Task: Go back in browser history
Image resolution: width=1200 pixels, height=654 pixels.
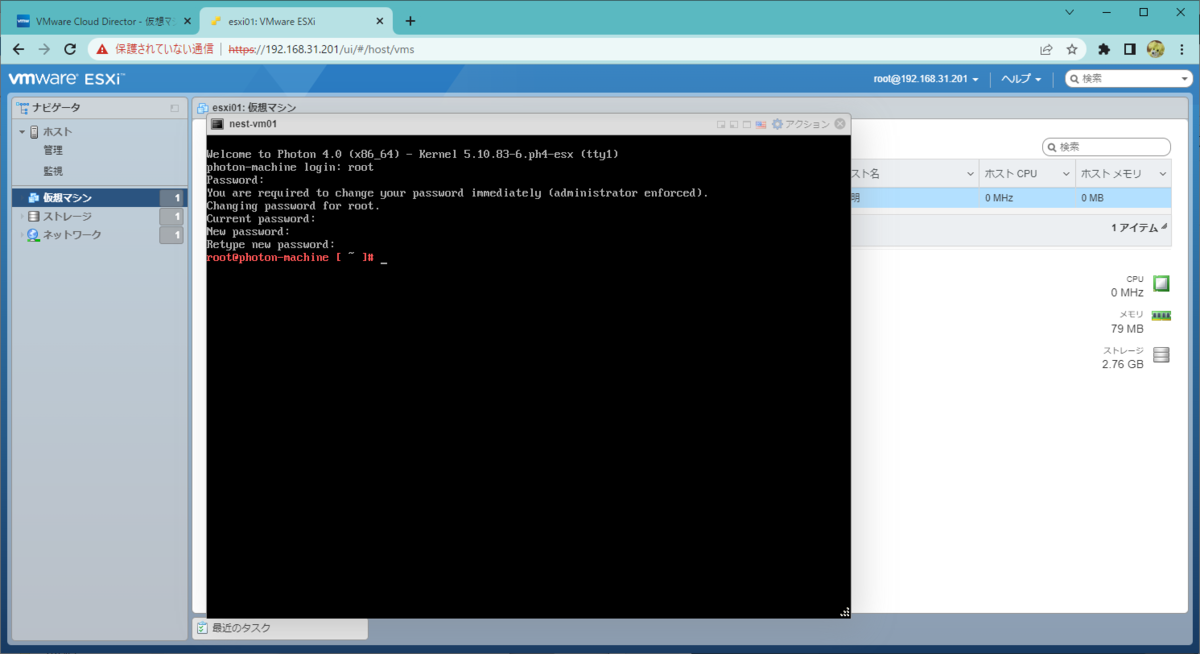Action: 17,48
